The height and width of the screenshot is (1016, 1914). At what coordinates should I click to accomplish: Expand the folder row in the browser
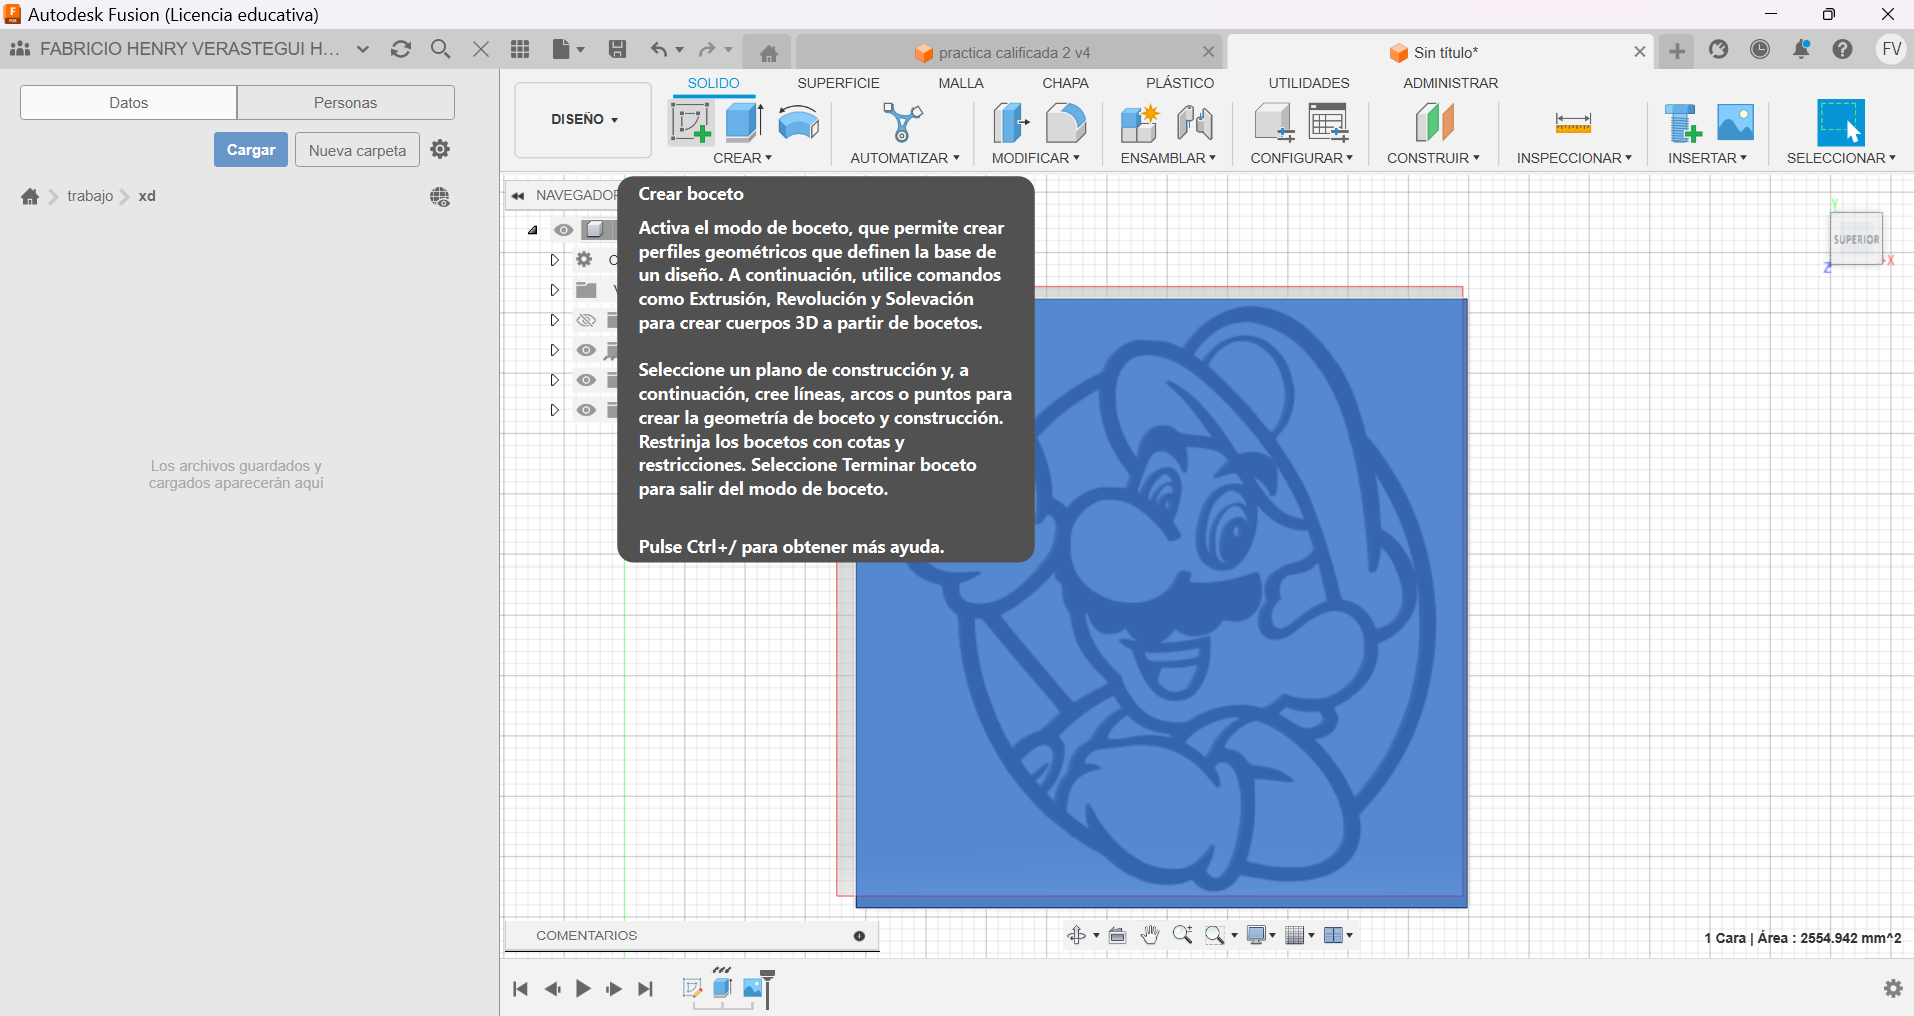pyautogui.click(x=554, y=290)
